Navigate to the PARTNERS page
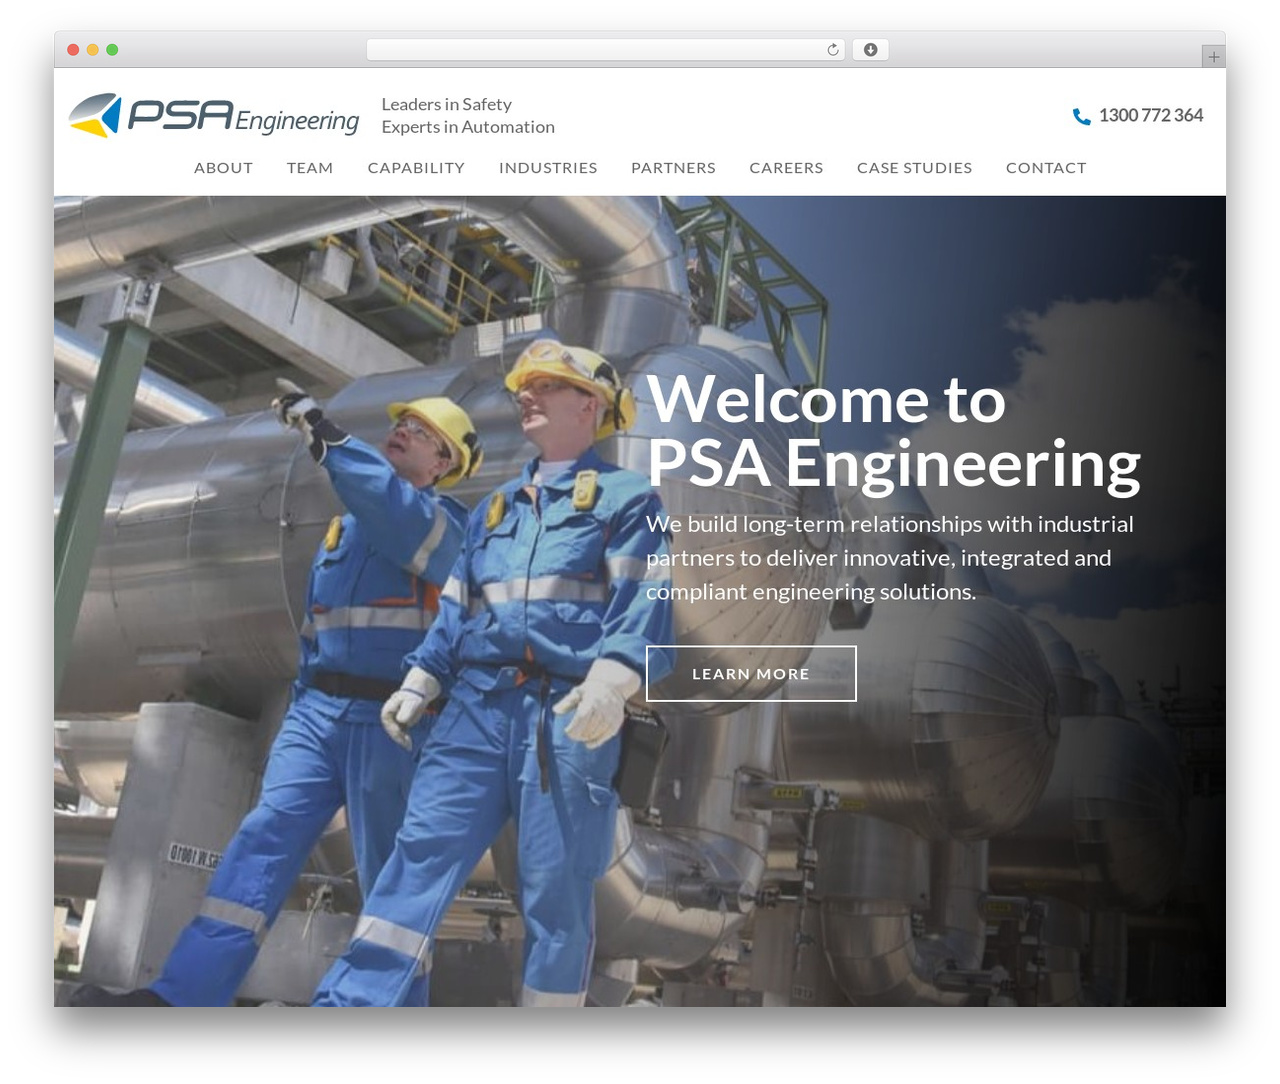 [x=673, y=168]
